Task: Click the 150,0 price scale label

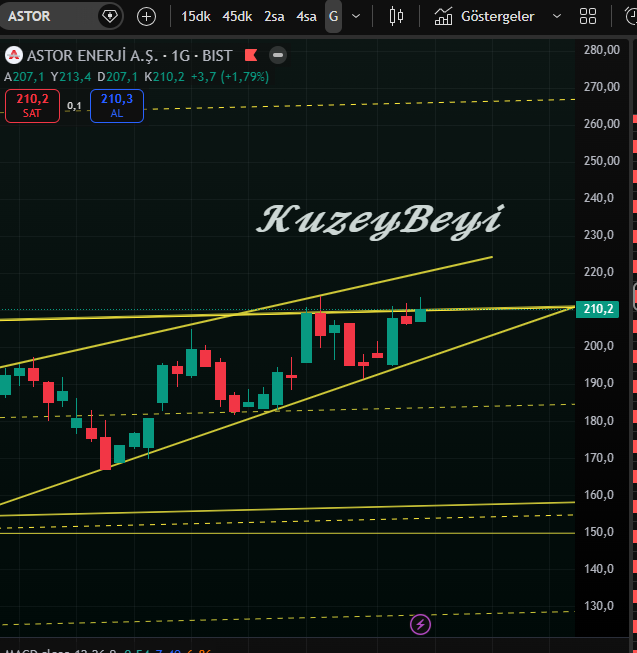Action: pyautogui.click(x=599, y=532)
